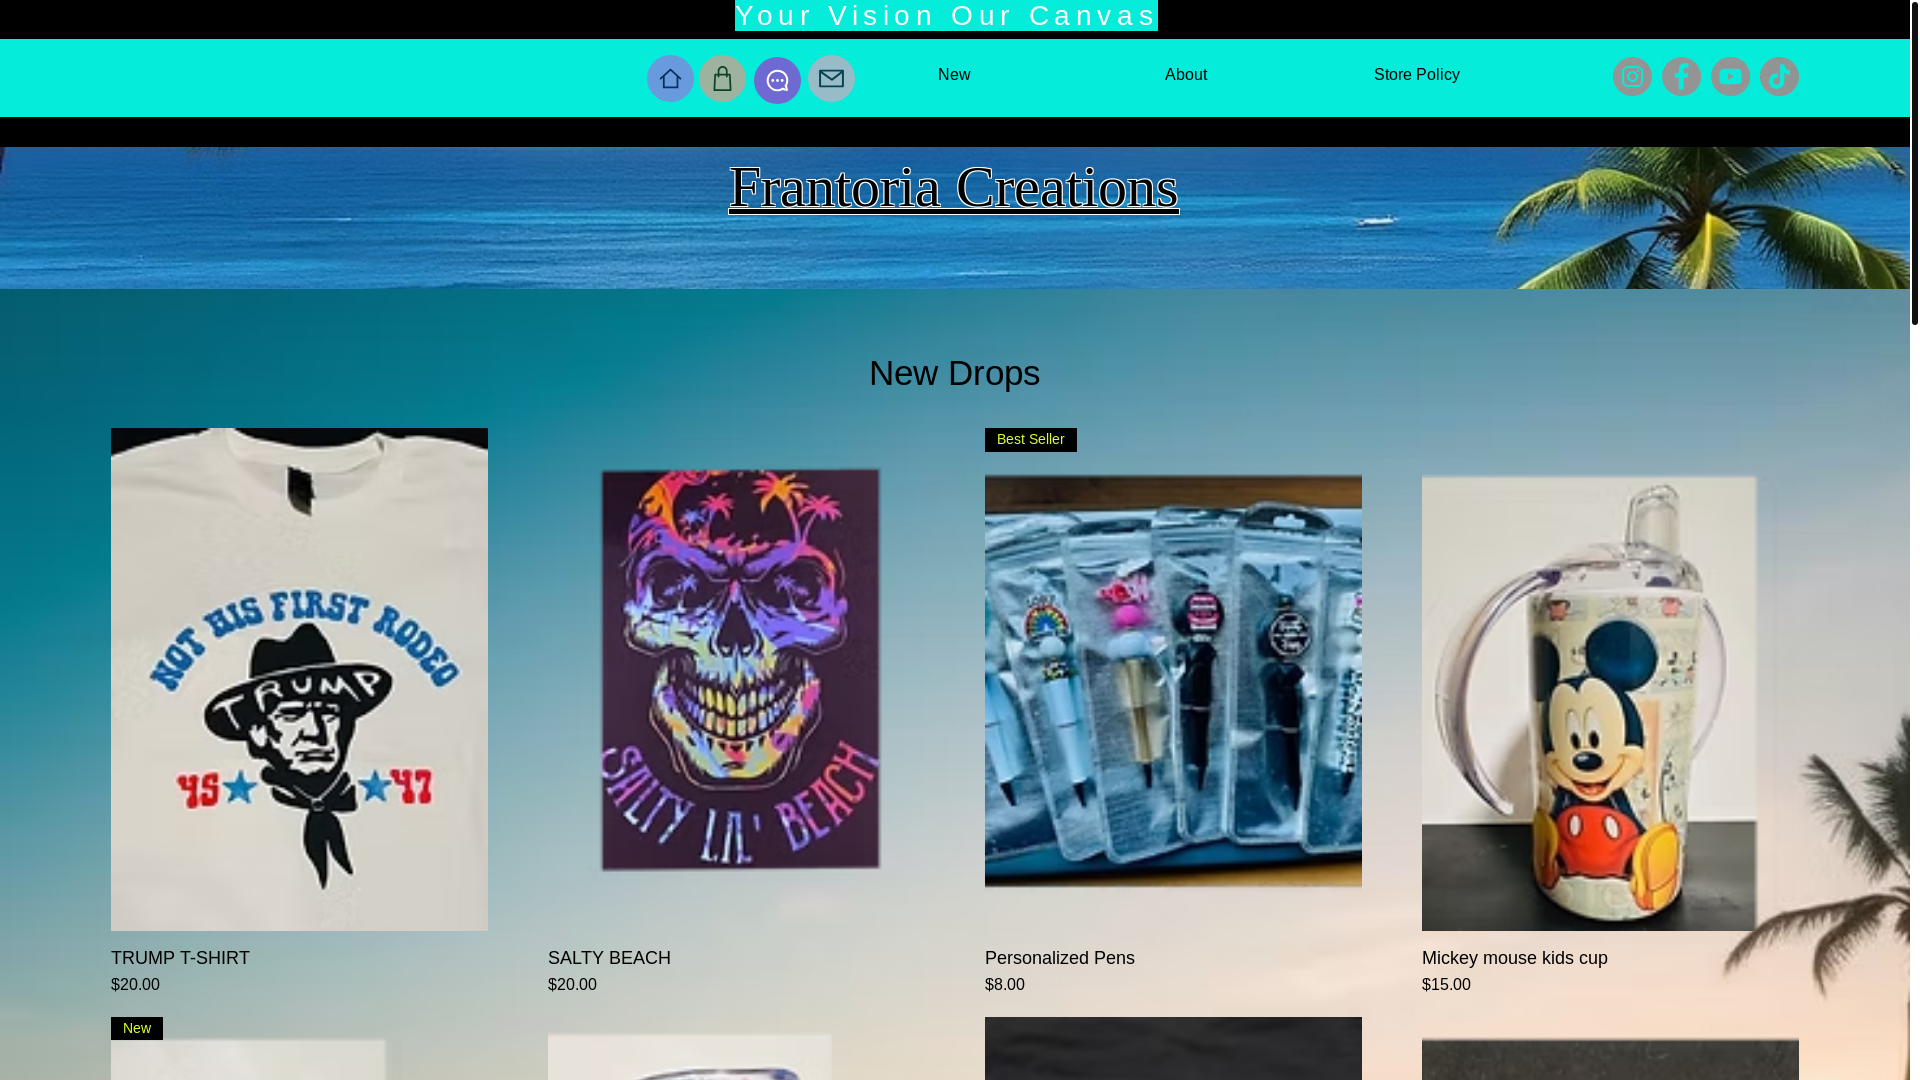Open the SALTY BEACH skull product image

[x=736, y=679]
